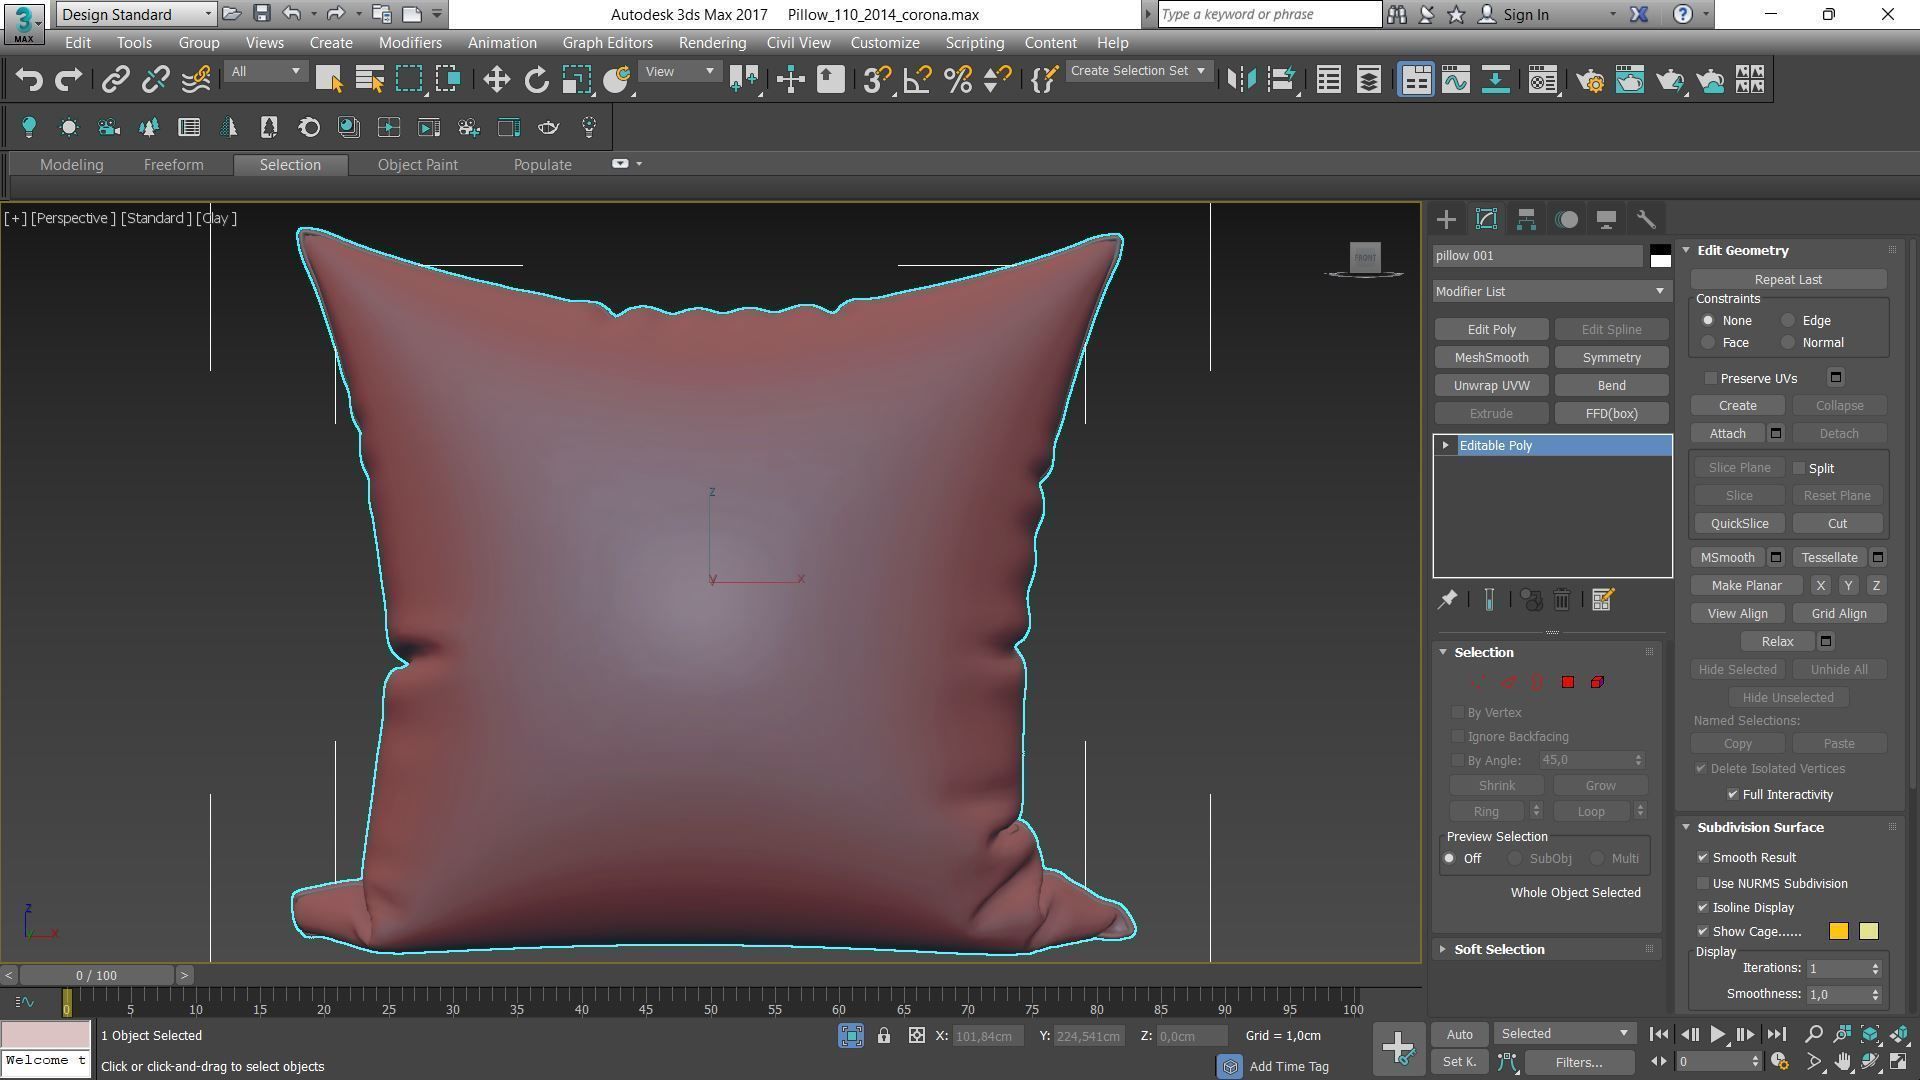Viewport: 1920px width, 1080px height.
Task: Open the Render Setup dialog
Action: pos(1590,80)
